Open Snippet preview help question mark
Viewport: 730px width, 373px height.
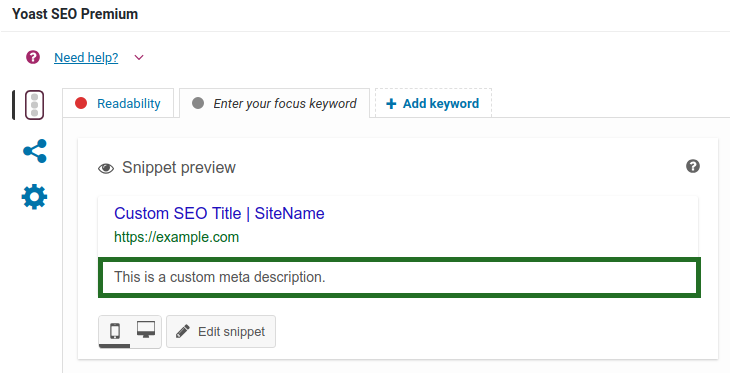693,166
